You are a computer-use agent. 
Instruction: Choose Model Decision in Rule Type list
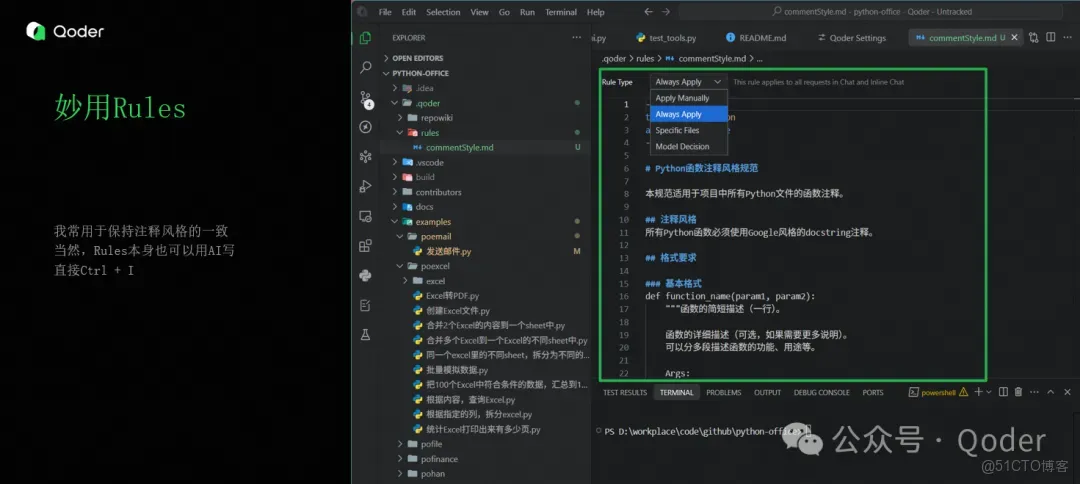[x=689, y=146]
